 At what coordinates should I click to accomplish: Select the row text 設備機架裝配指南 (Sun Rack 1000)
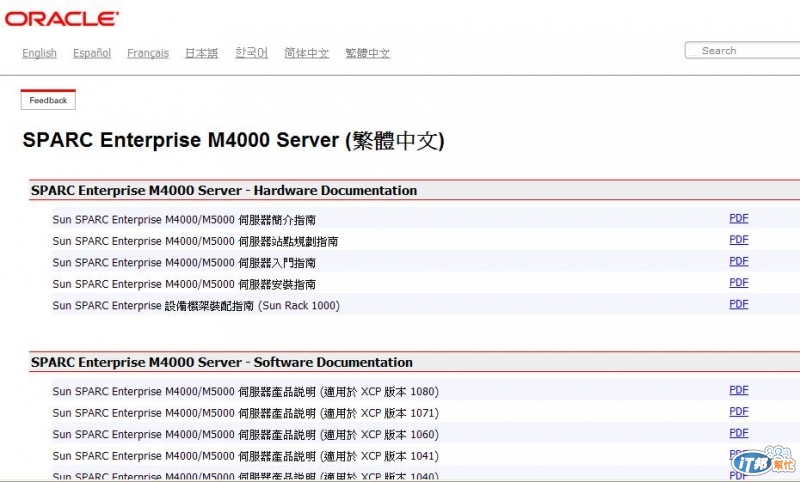[196, 306]
